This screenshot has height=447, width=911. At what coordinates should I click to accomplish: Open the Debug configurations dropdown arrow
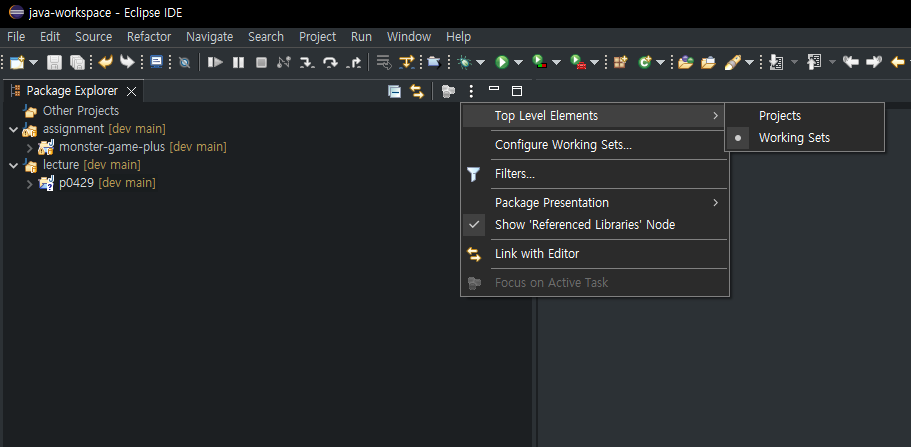(x=480, y=63)
